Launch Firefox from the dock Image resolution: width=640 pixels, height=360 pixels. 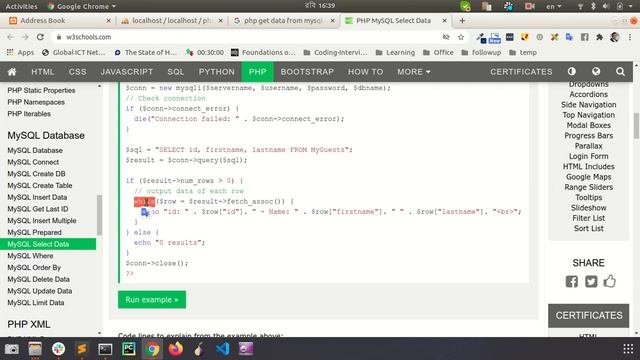coord(176,349)
